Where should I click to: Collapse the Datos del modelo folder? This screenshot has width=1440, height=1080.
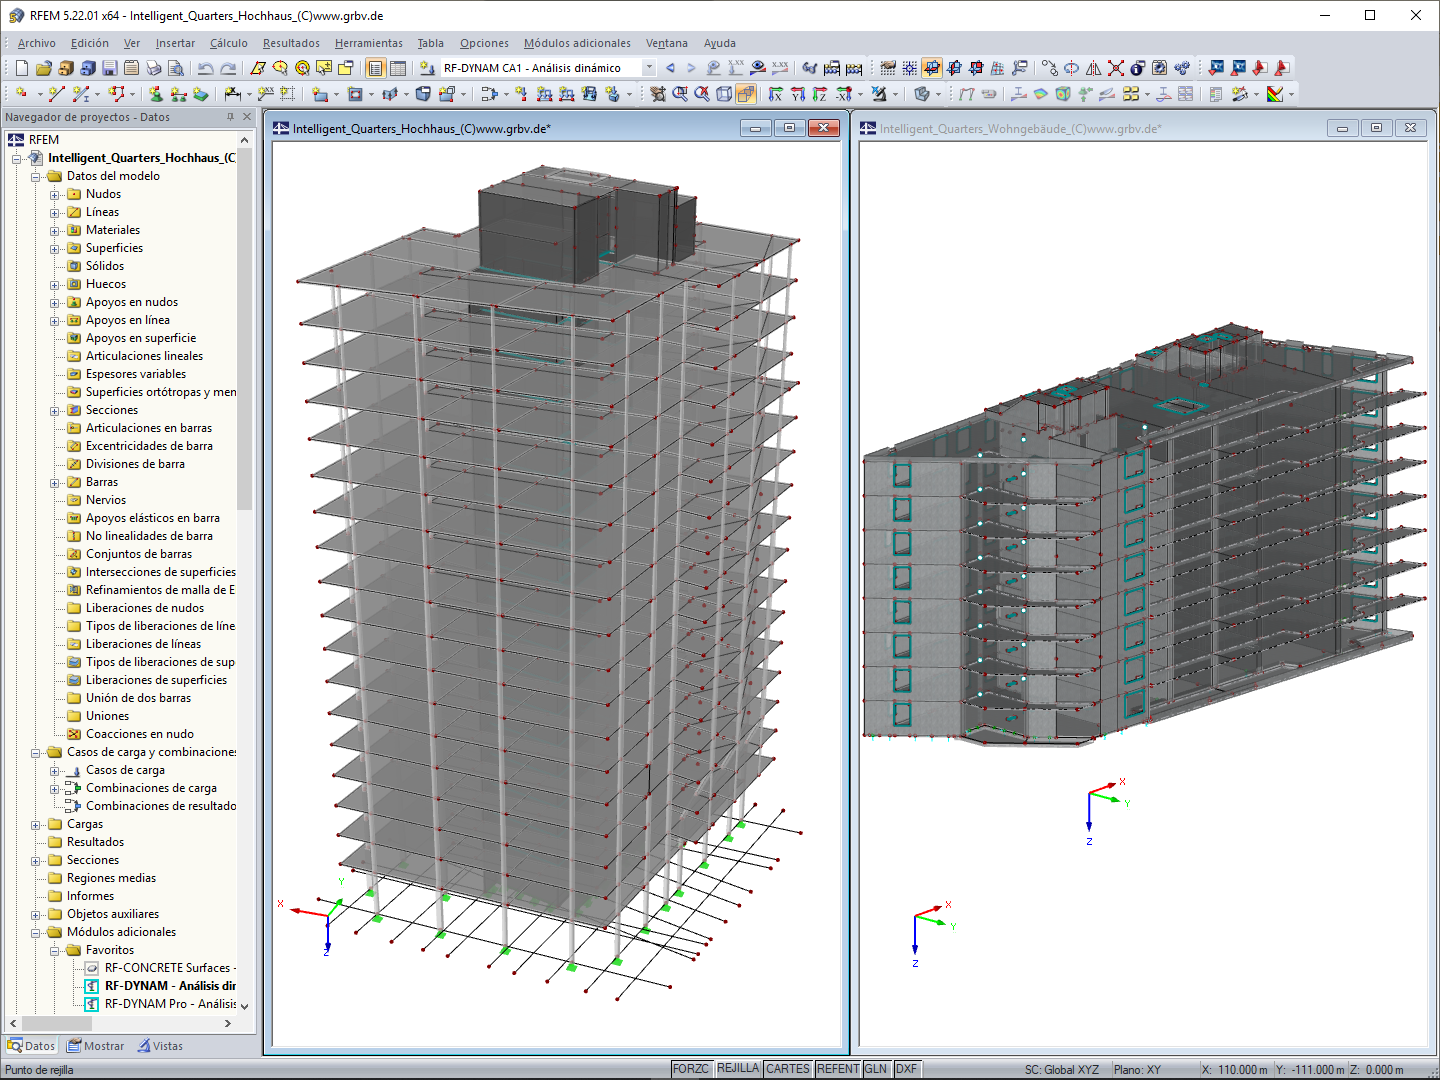pos(36,177)
